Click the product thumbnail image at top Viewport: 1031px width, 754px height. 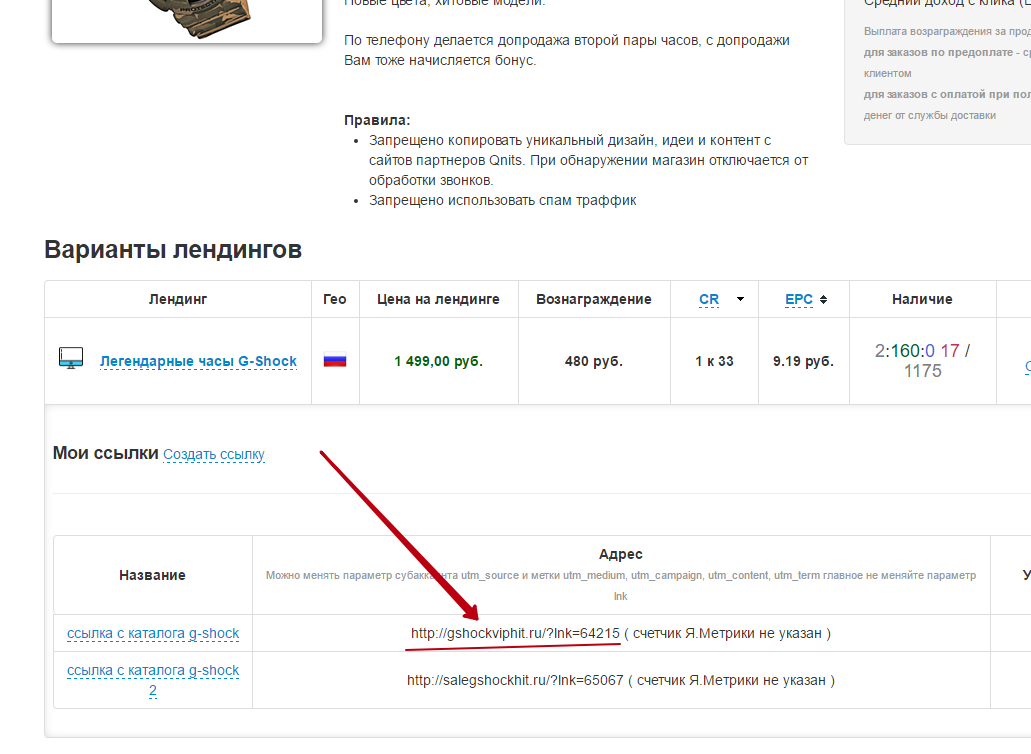(186, 20)
